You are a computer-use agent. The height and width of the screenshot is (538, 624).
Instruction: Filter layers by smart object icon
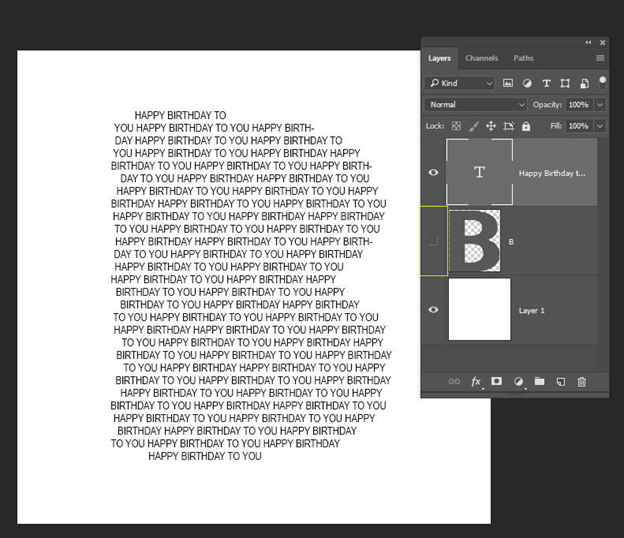(x=584, y=83)
